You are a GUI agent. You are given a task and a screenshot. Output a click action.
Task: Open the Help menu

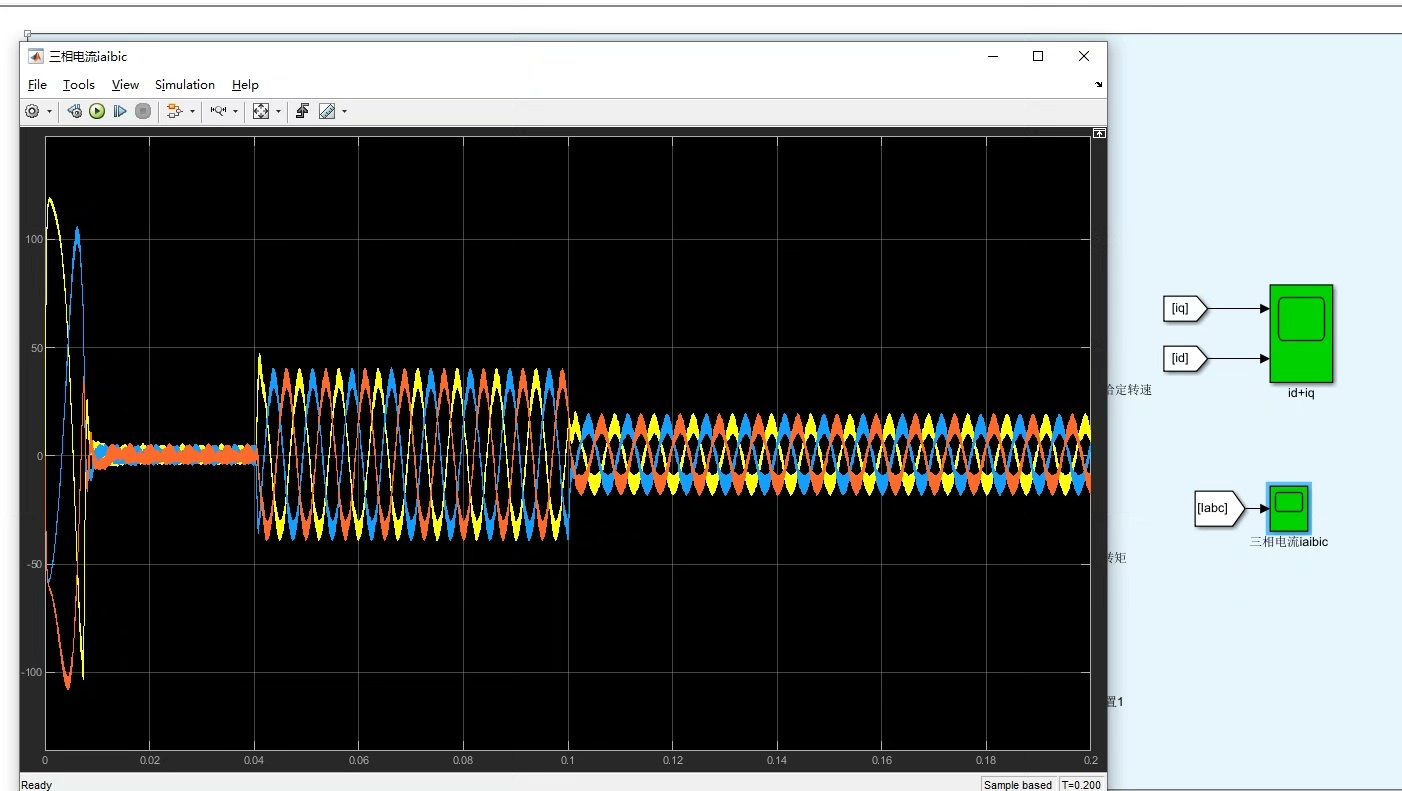[x=245, y=85]
